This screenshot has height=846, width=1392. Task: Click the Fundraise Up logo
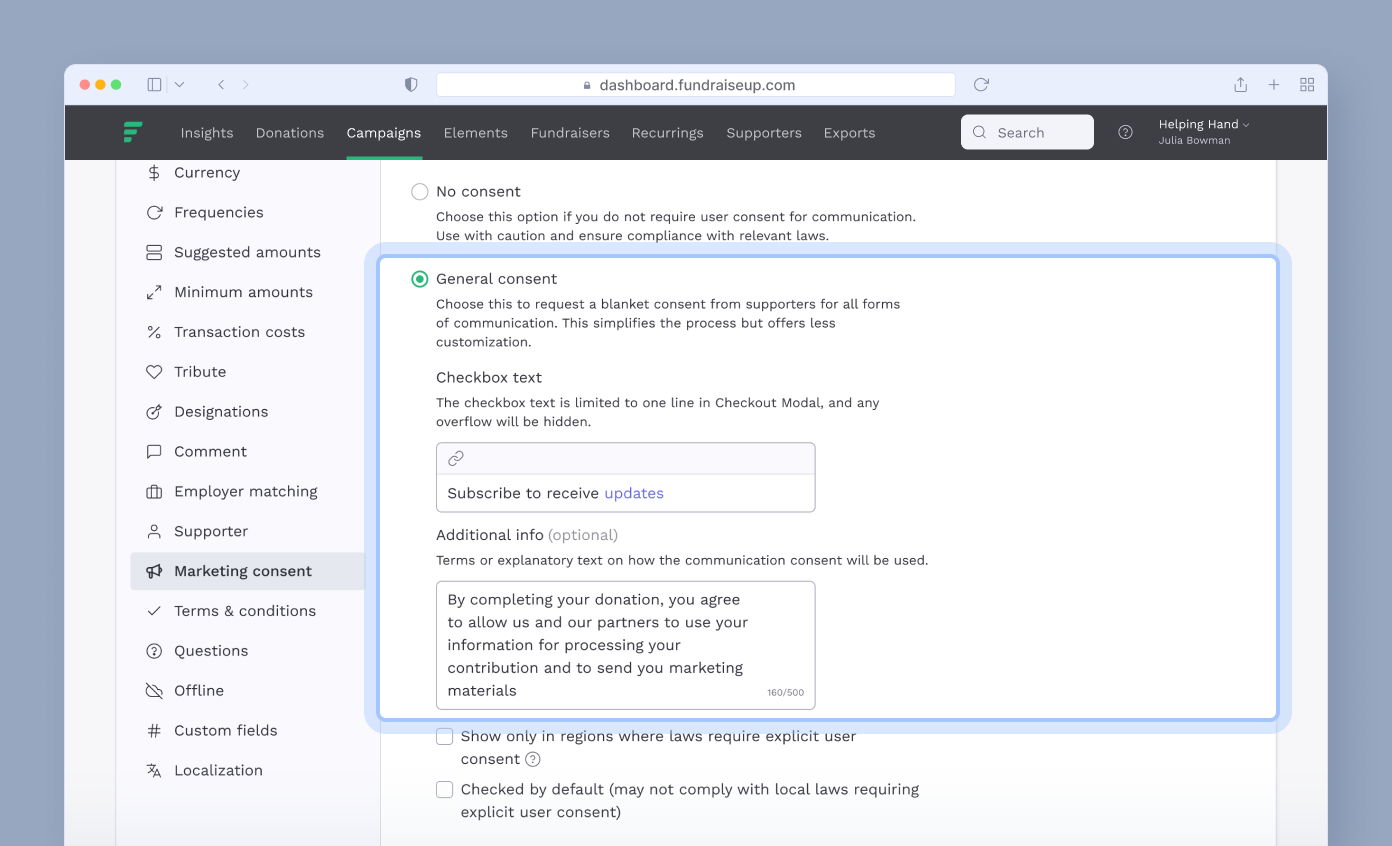(133, 132)
